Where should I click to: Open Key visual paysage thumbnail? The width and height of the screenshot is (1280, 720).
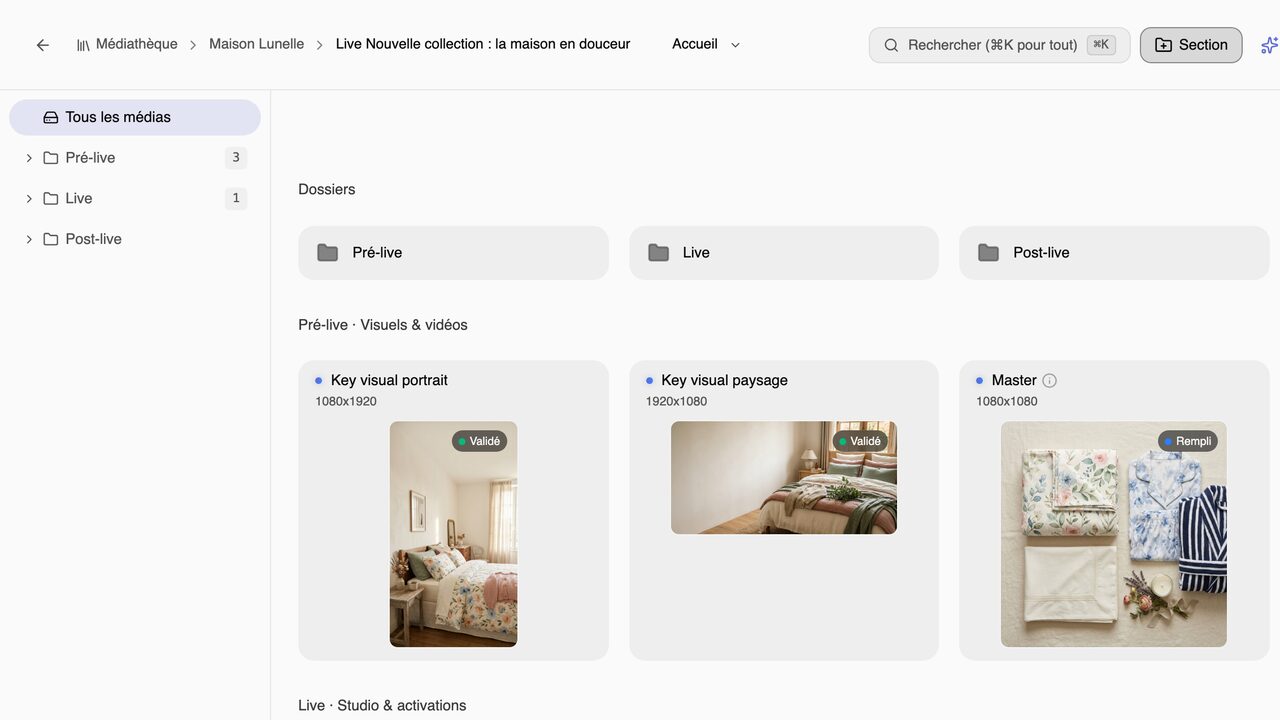coord(784,477)
